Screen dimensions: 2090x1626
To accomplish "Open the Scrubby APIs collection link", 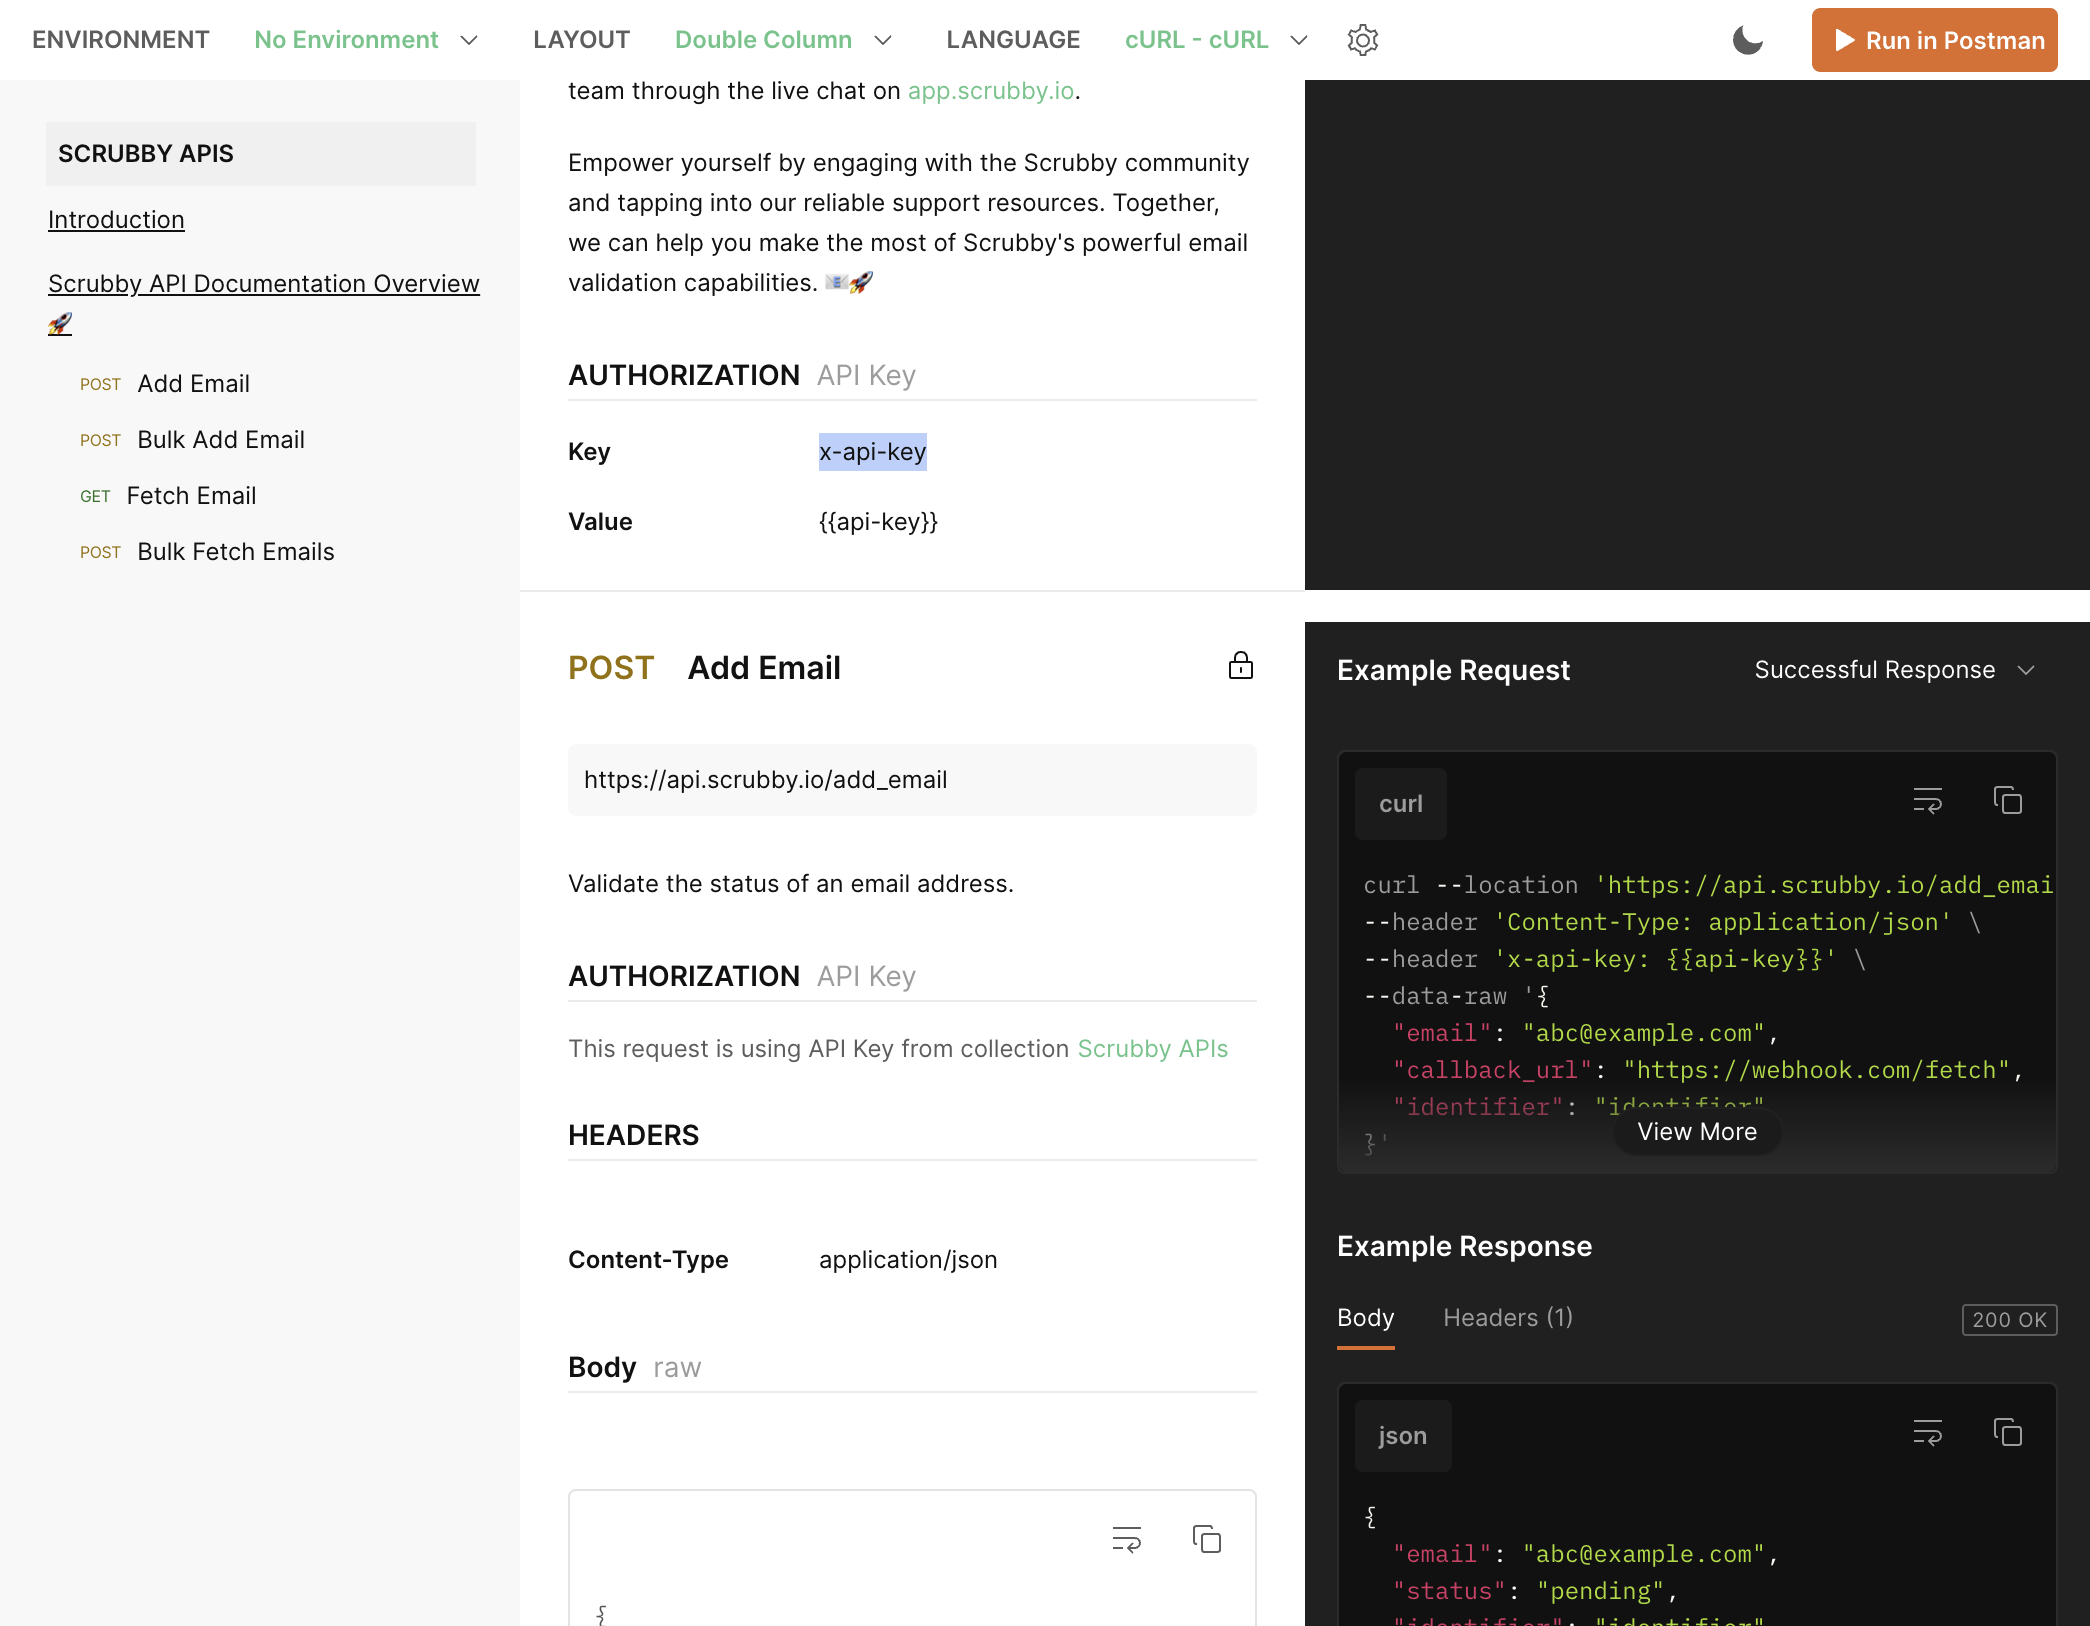I will click(1152, 1049).
